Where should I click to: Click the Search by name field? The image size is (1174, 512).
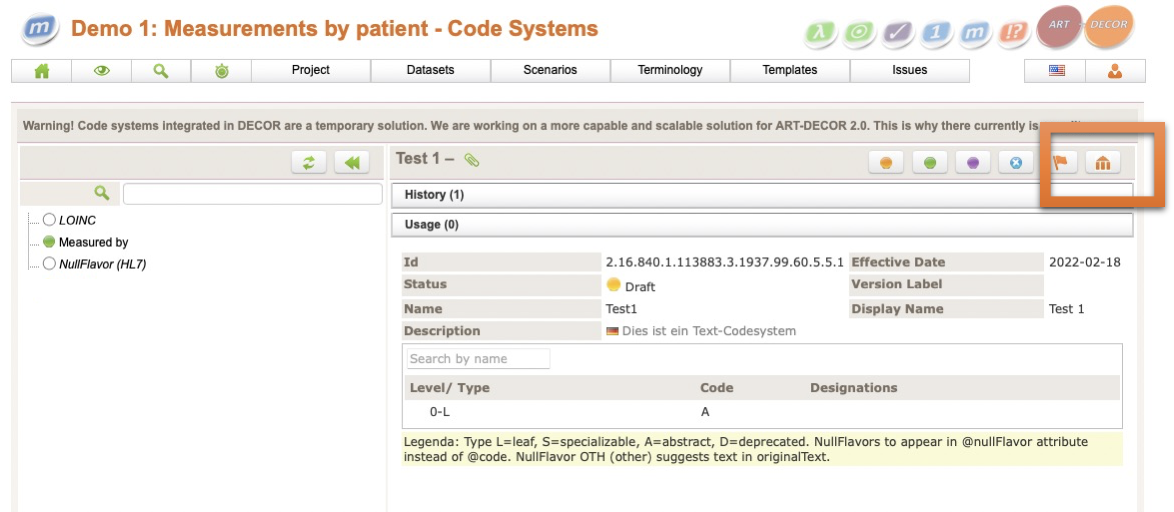point(478,359)
